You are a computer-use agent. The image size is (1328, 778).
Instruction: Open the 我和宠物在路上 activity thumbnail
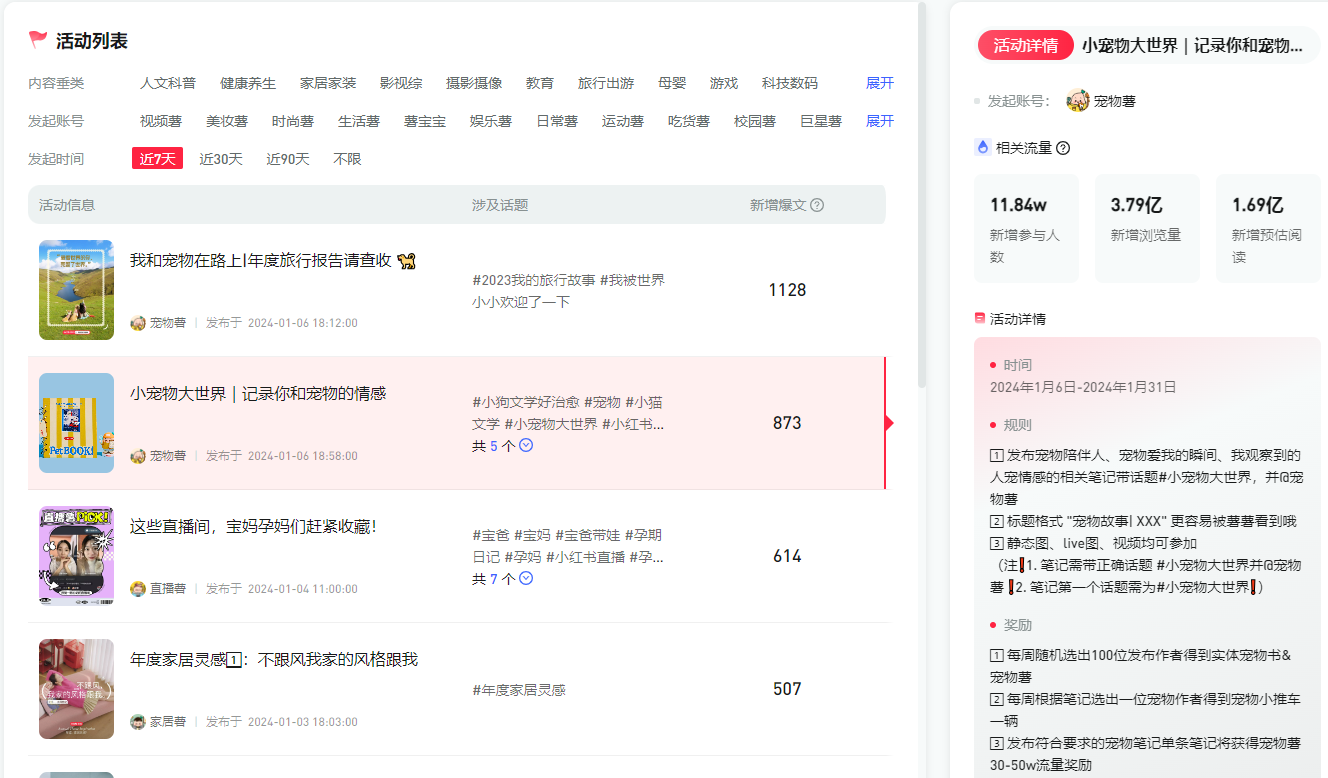[x=76, y=290]
